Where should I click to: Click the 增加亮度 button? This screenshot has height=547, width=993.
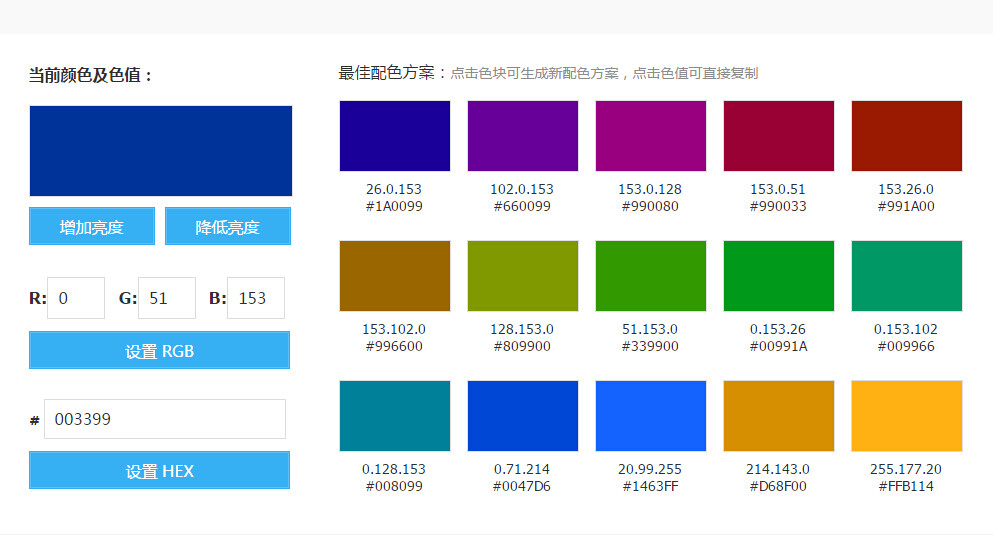(92, 226)
